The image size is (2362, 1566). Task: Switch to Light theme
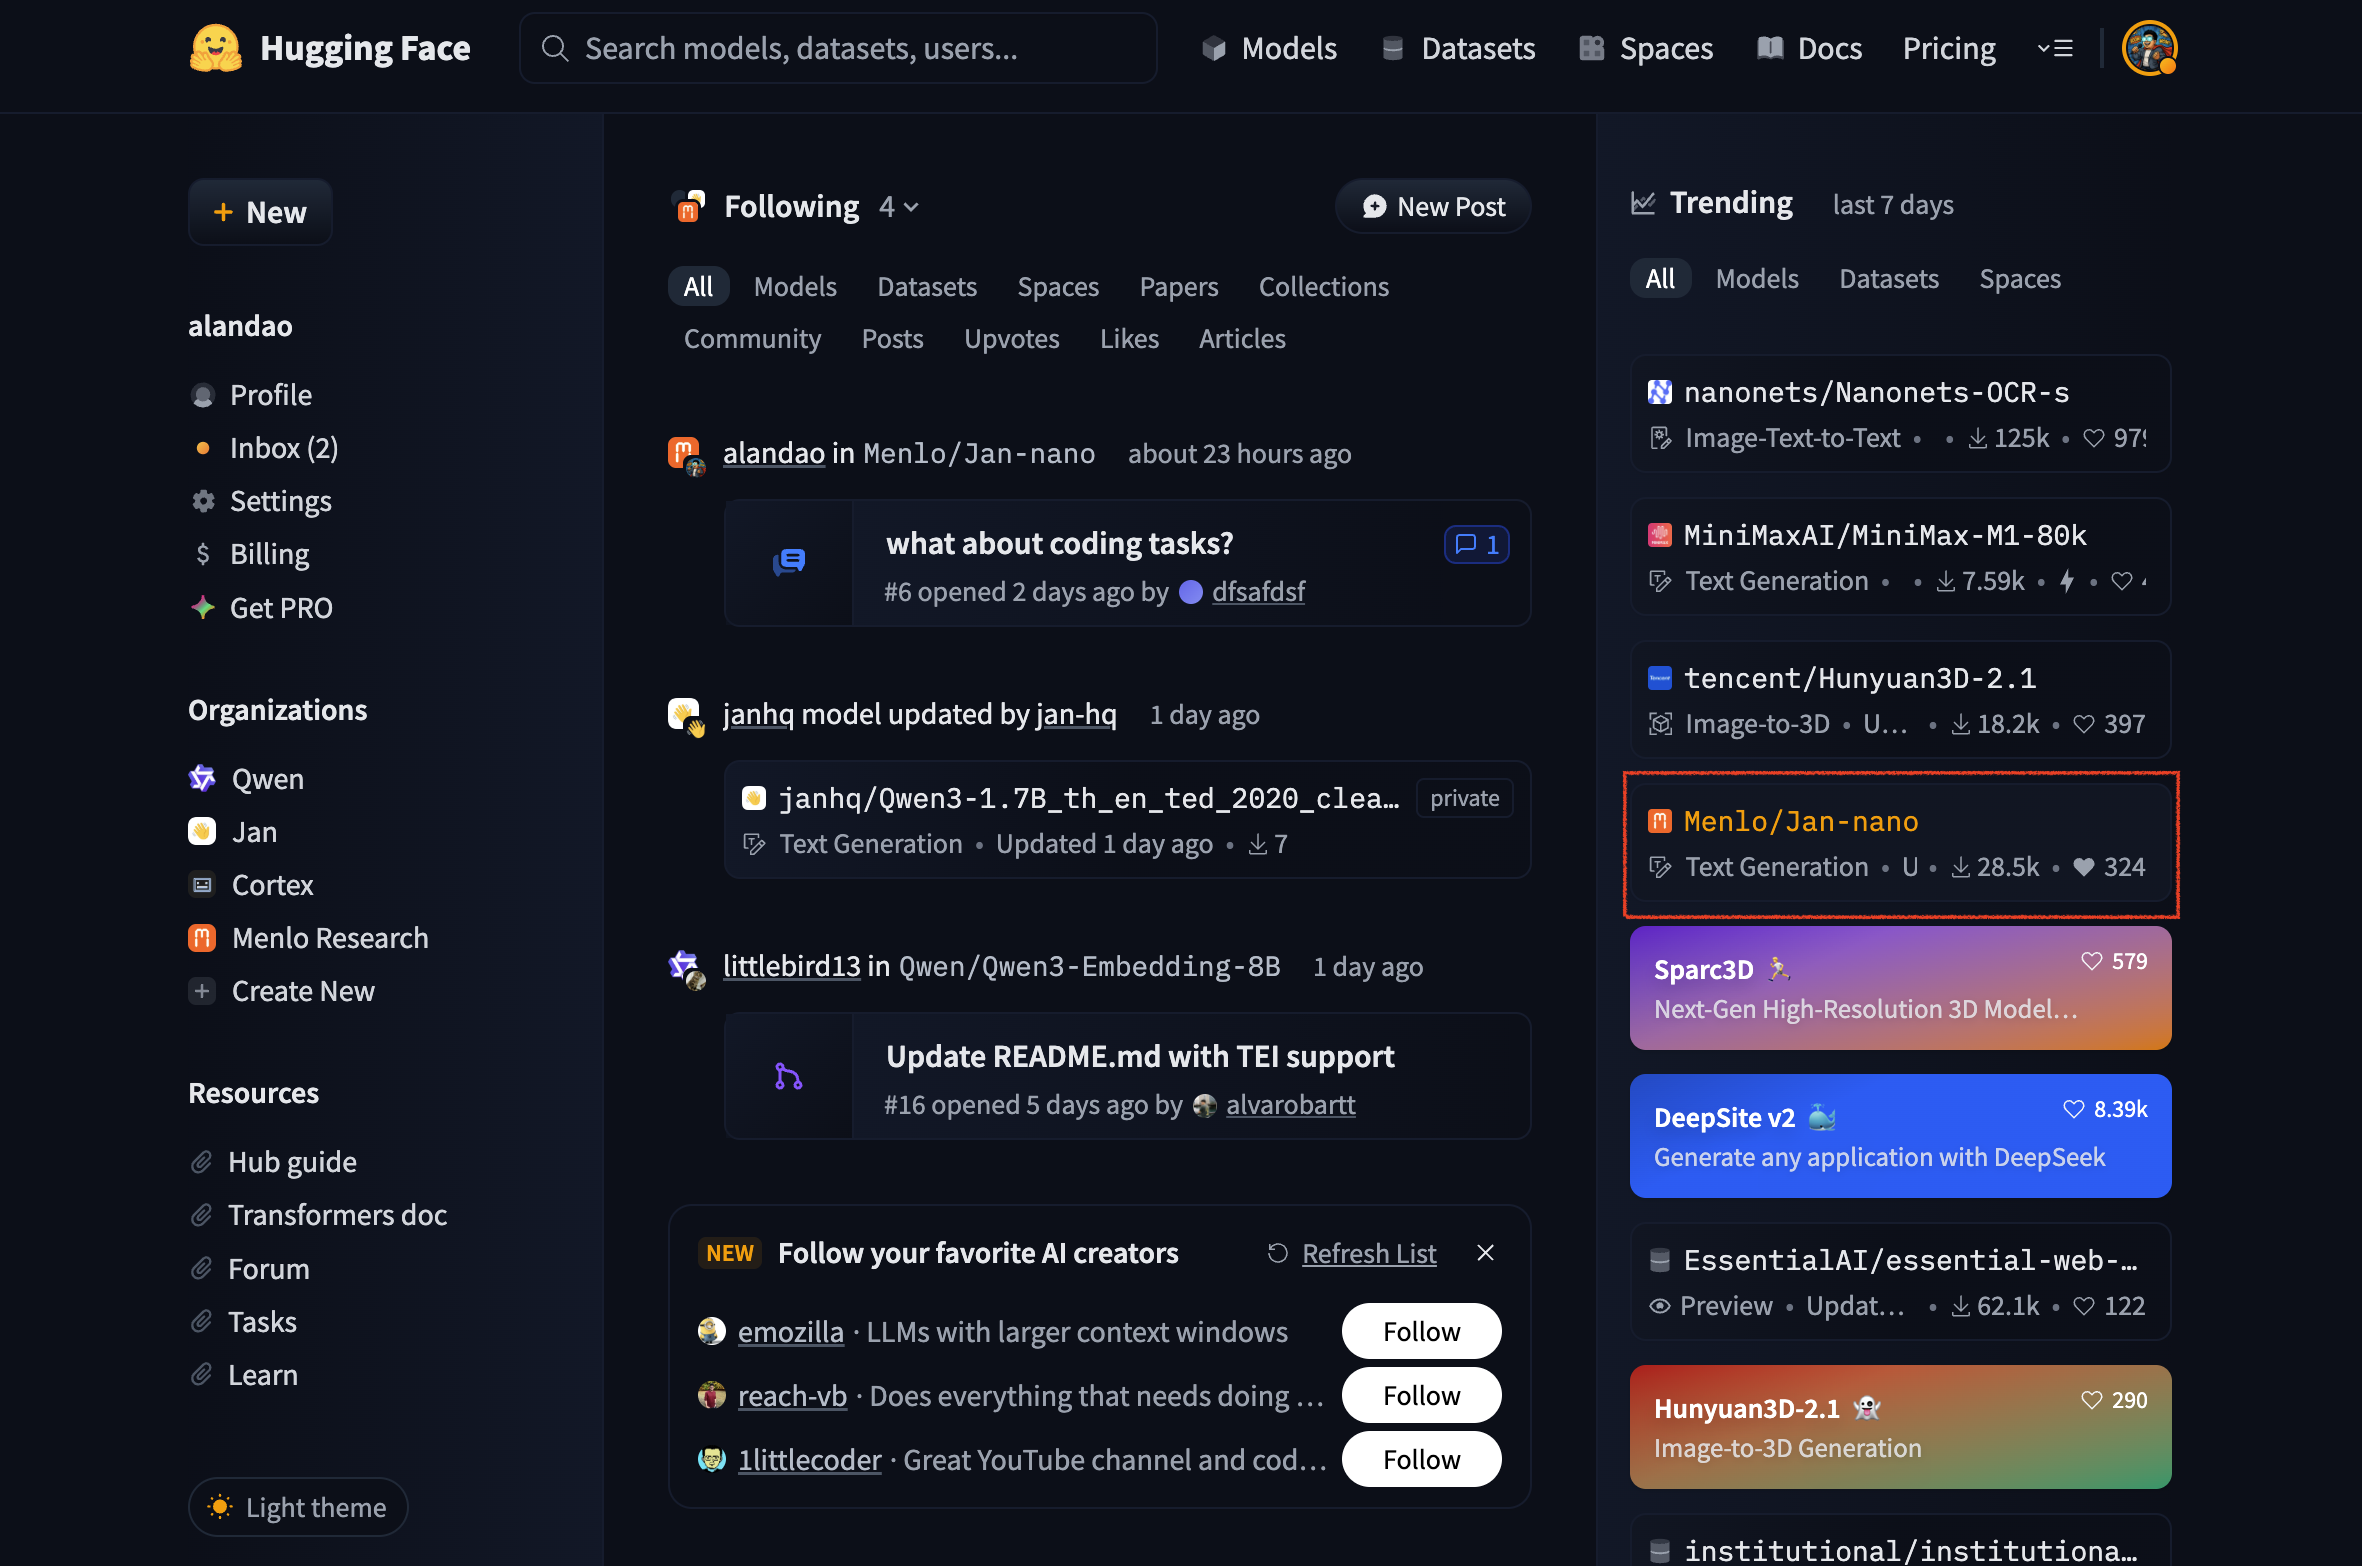coord(298,1507)
